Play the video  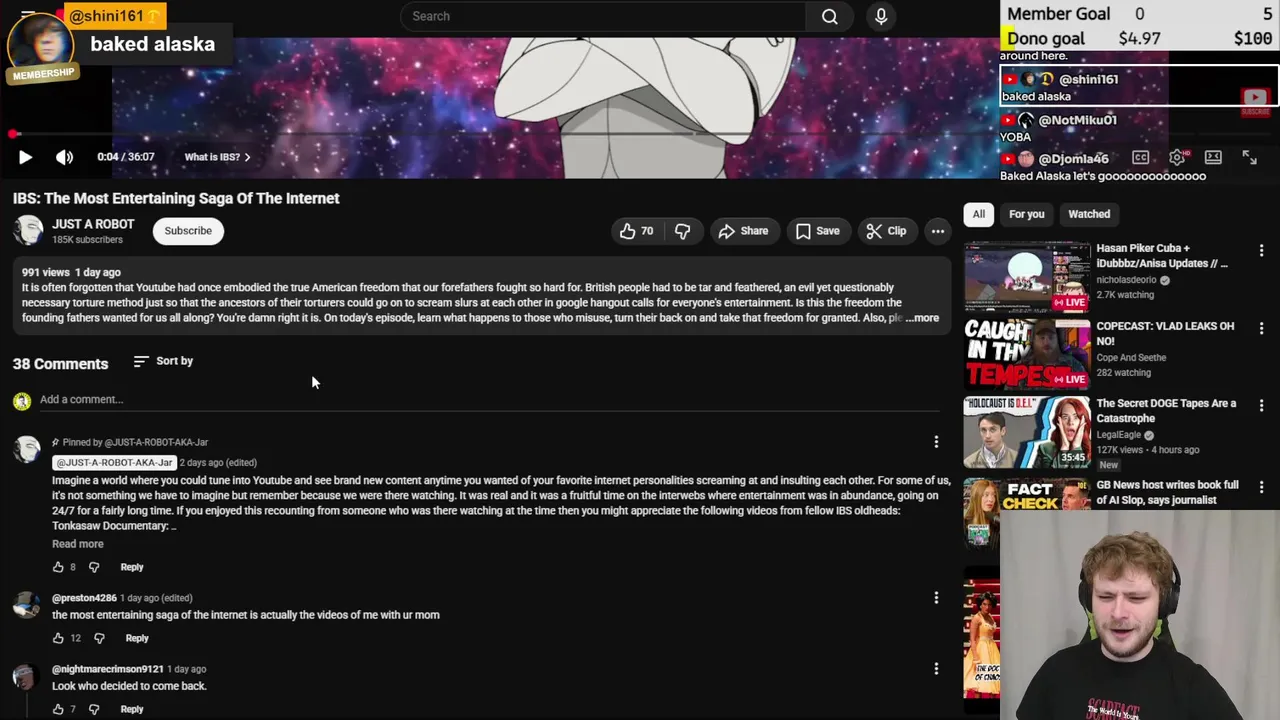tap(25, 157)
